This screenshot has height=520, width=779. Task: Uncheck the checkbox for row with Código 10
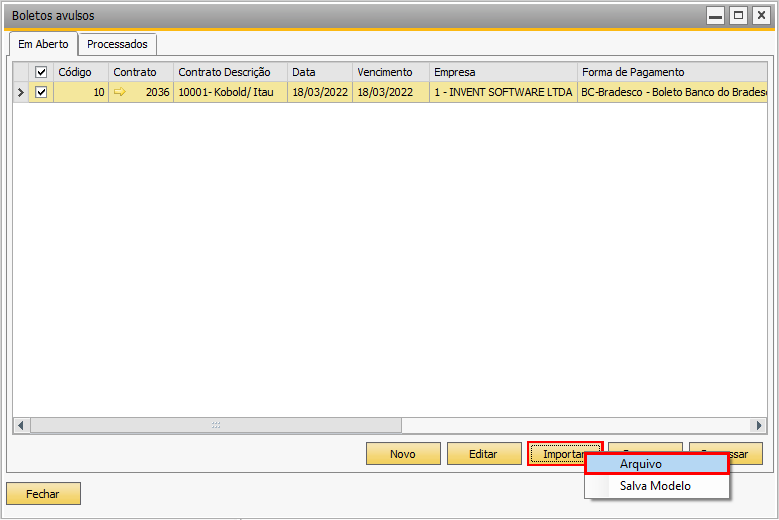tap(41, 92)
